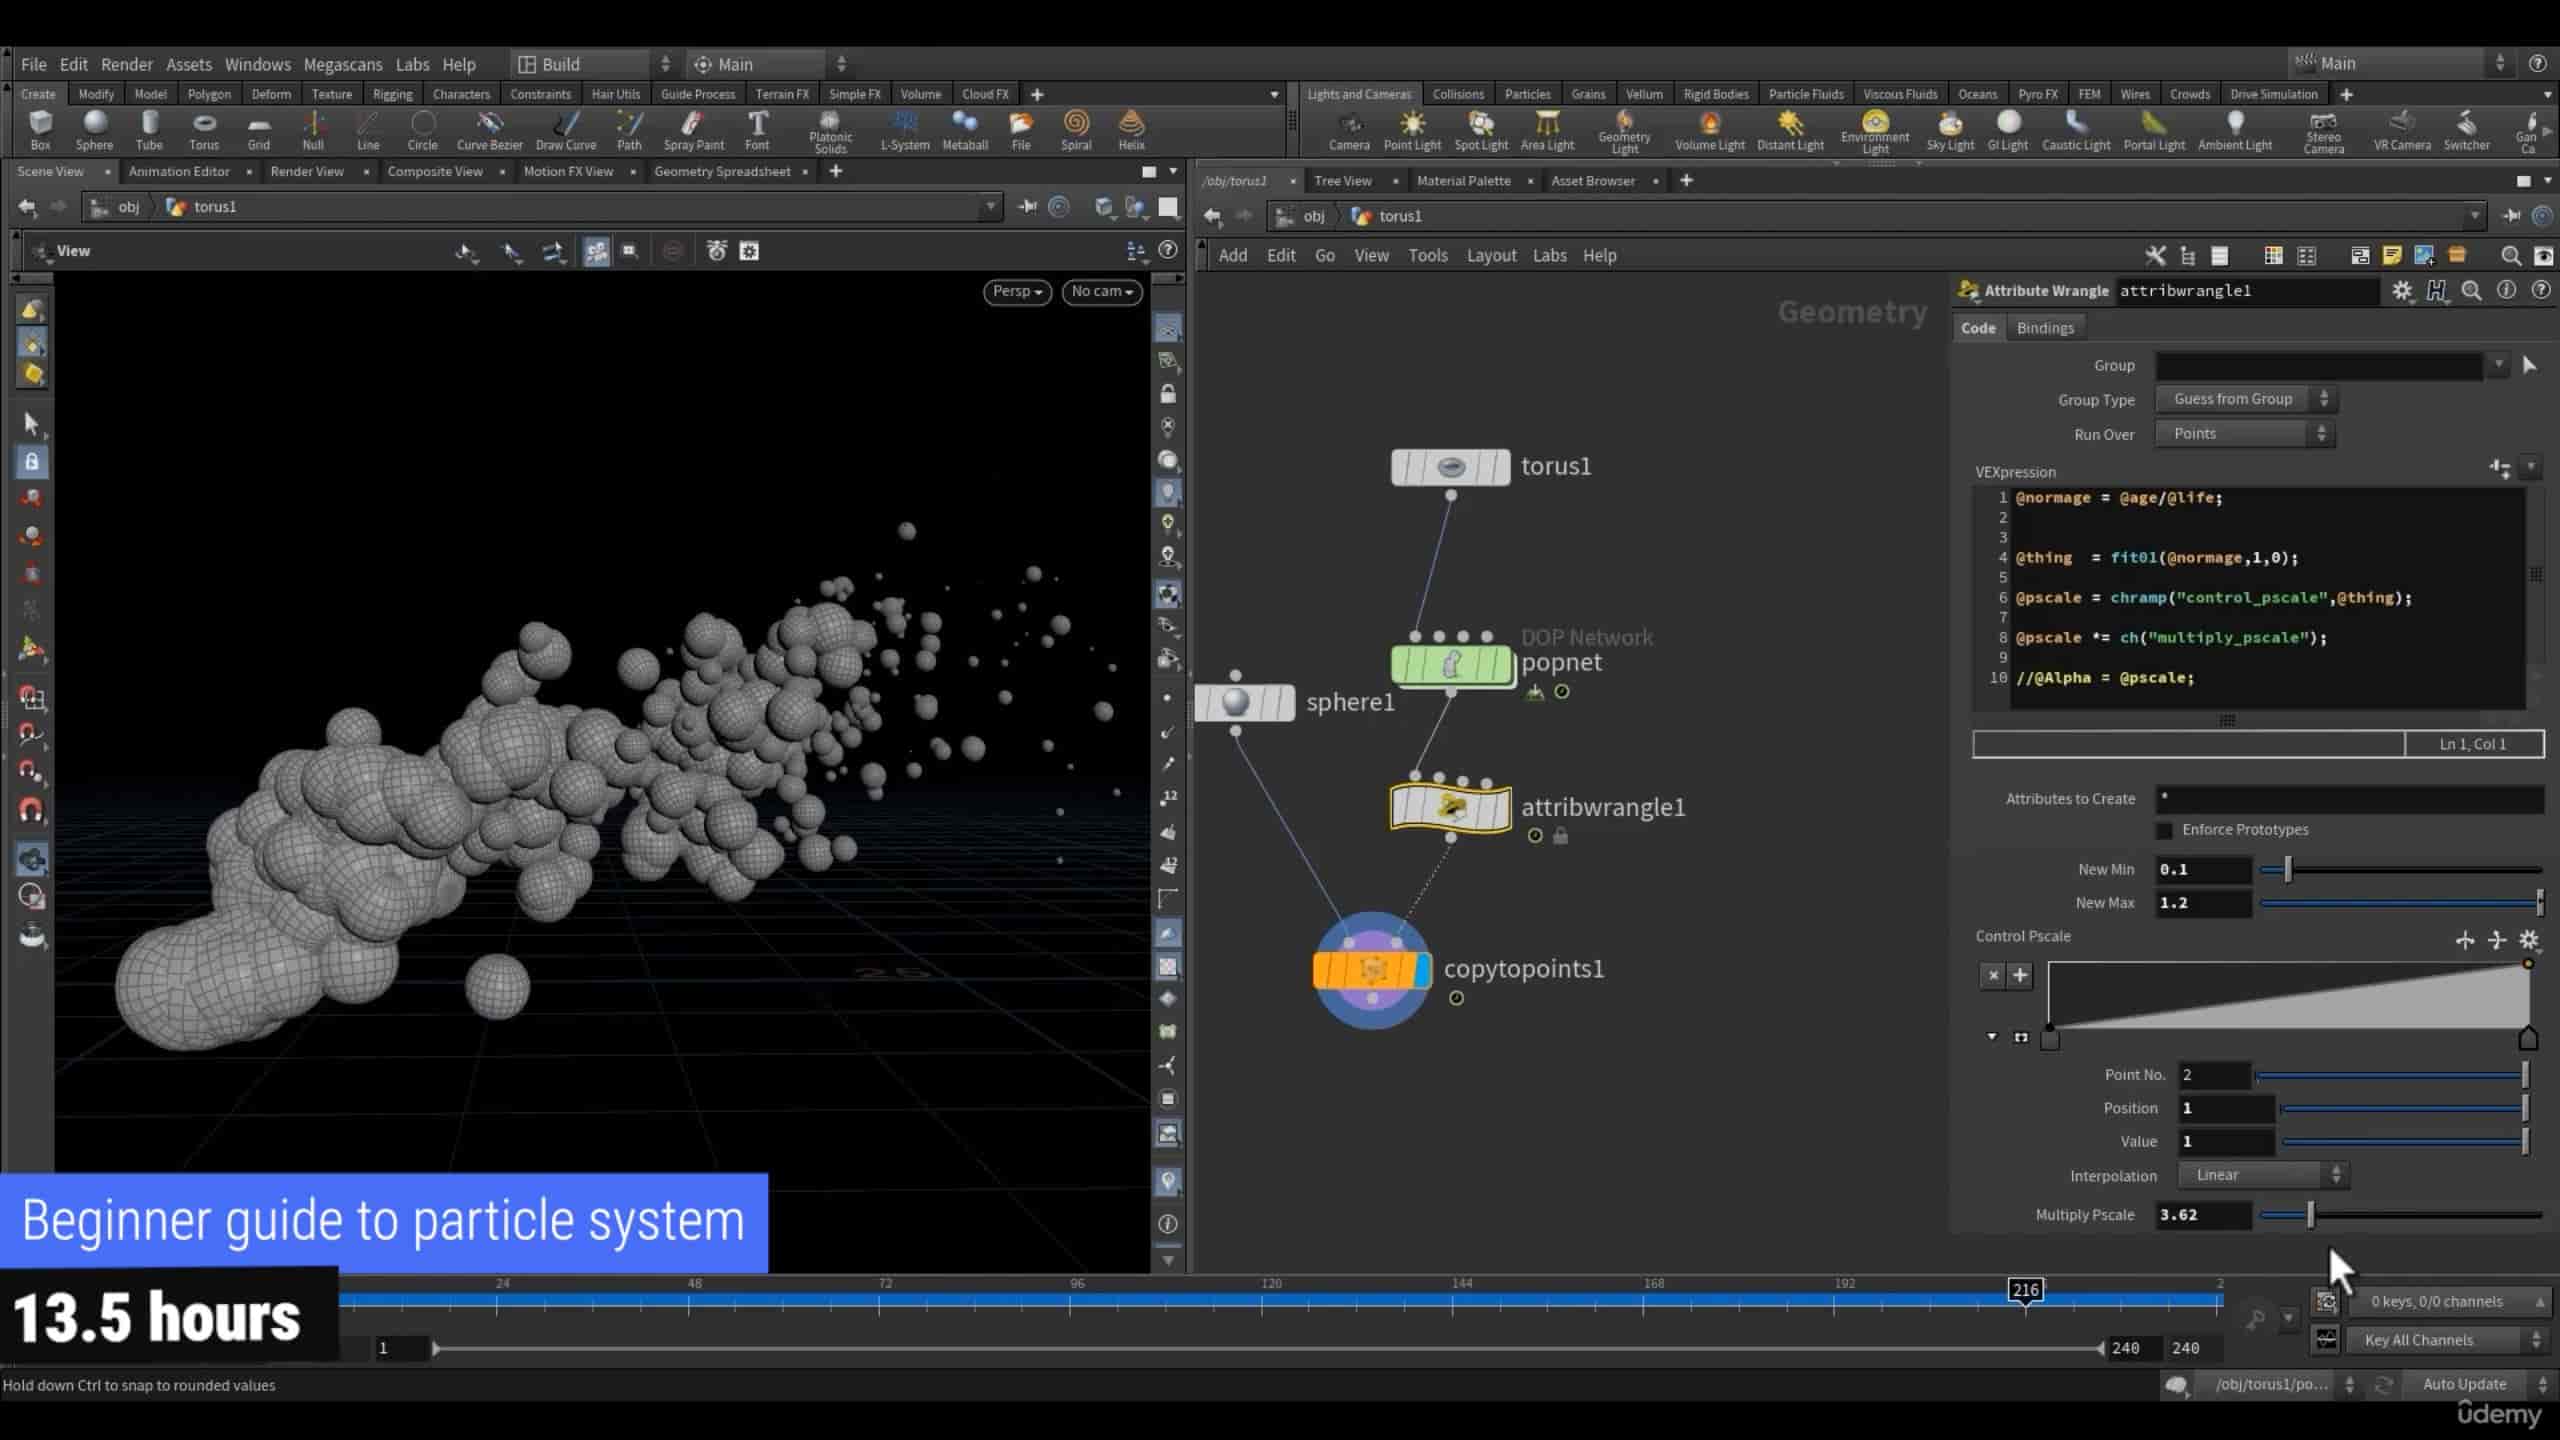Add a Torus from the shelf

pos(204,131)
